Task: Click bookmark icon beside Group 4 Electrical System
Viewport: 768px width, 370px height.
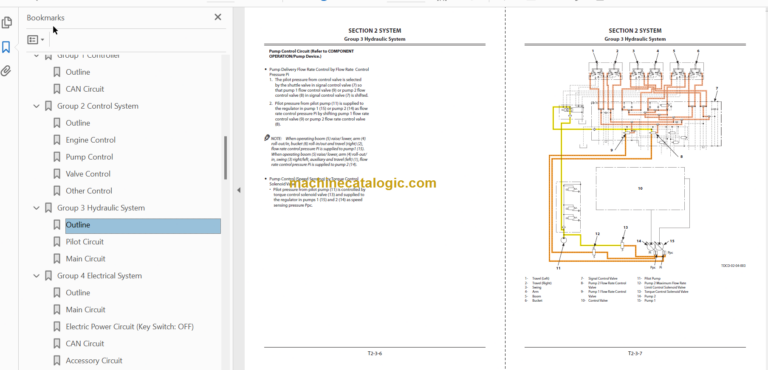Action: pos(48,276)
